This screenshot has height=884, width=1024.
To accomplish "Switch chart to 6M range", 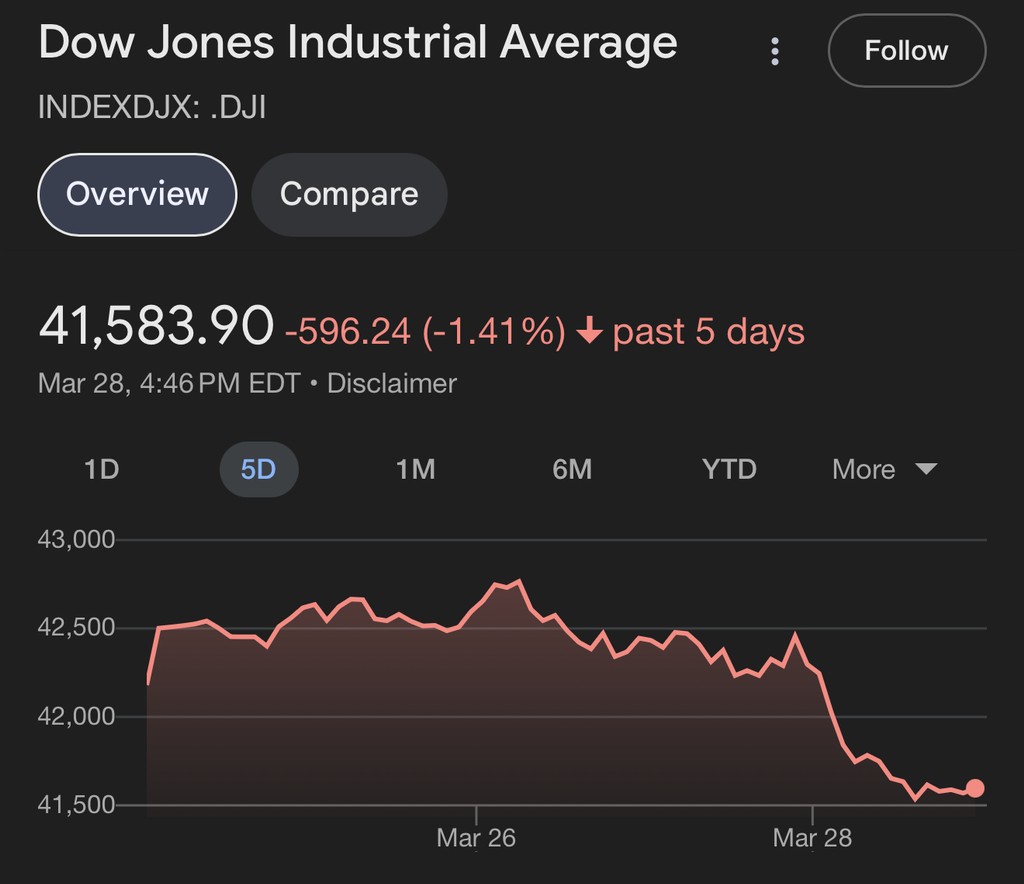I will point(572,469).
